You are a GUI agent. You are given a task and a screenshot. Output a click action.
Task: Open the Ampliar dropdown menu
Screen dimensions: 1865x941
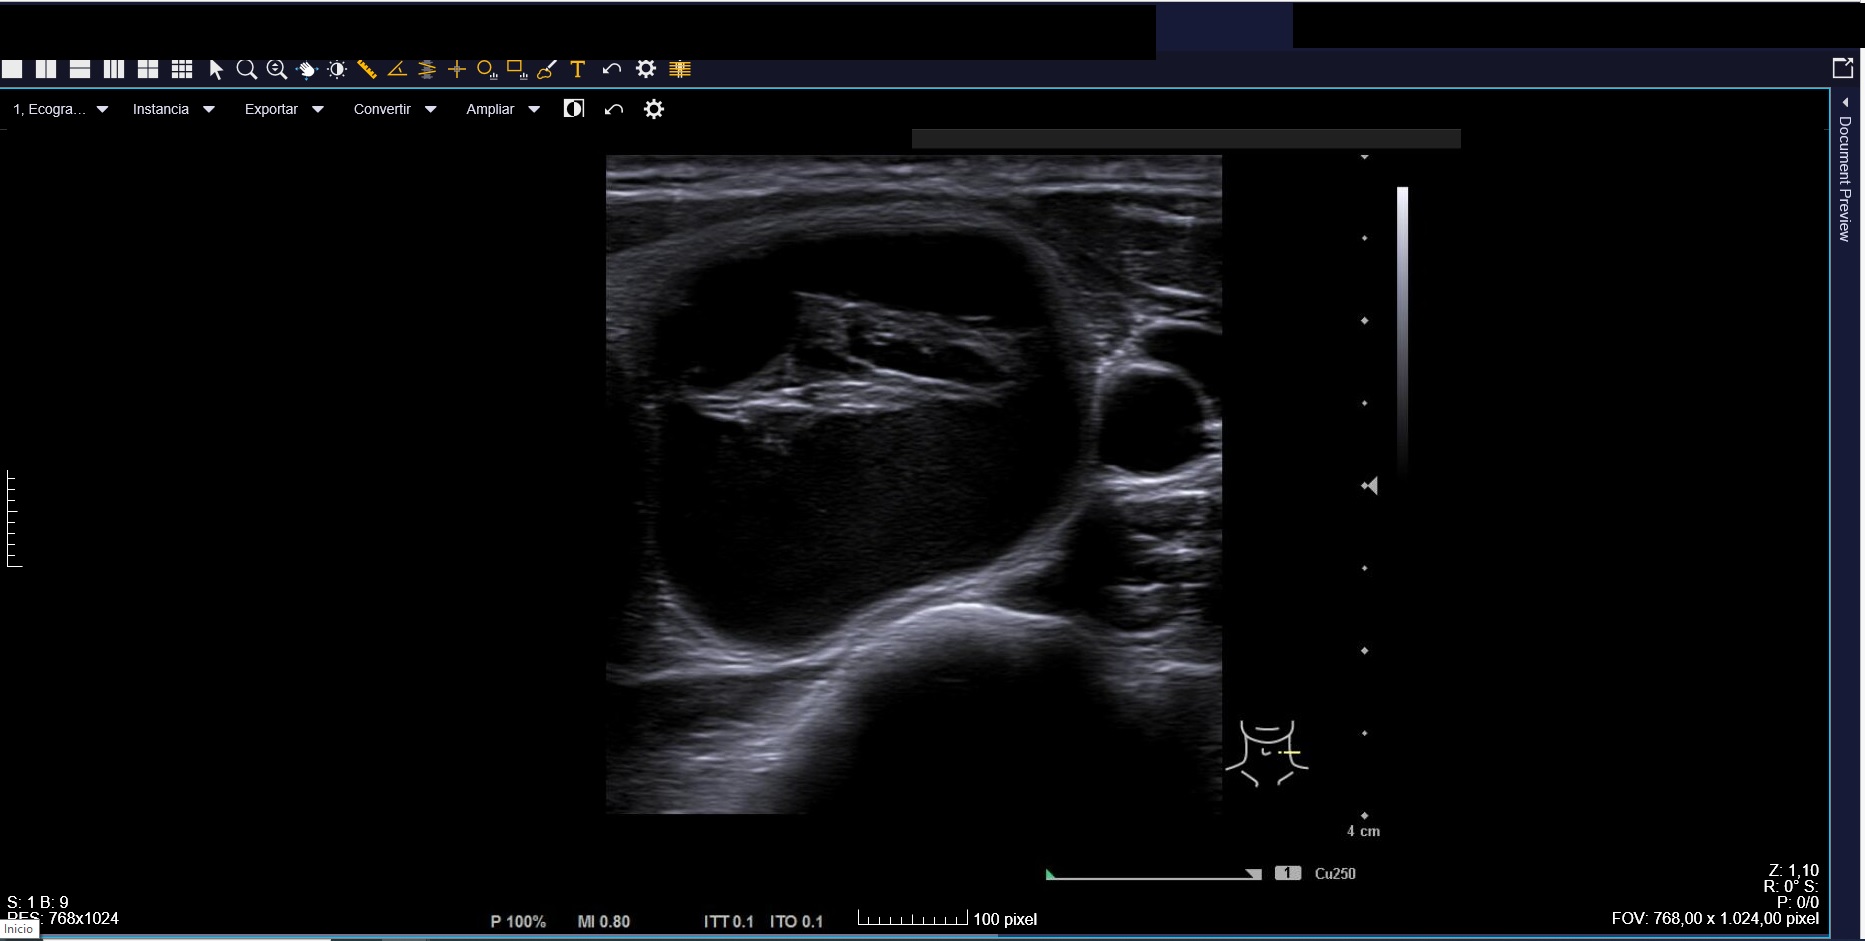point(502,109)
